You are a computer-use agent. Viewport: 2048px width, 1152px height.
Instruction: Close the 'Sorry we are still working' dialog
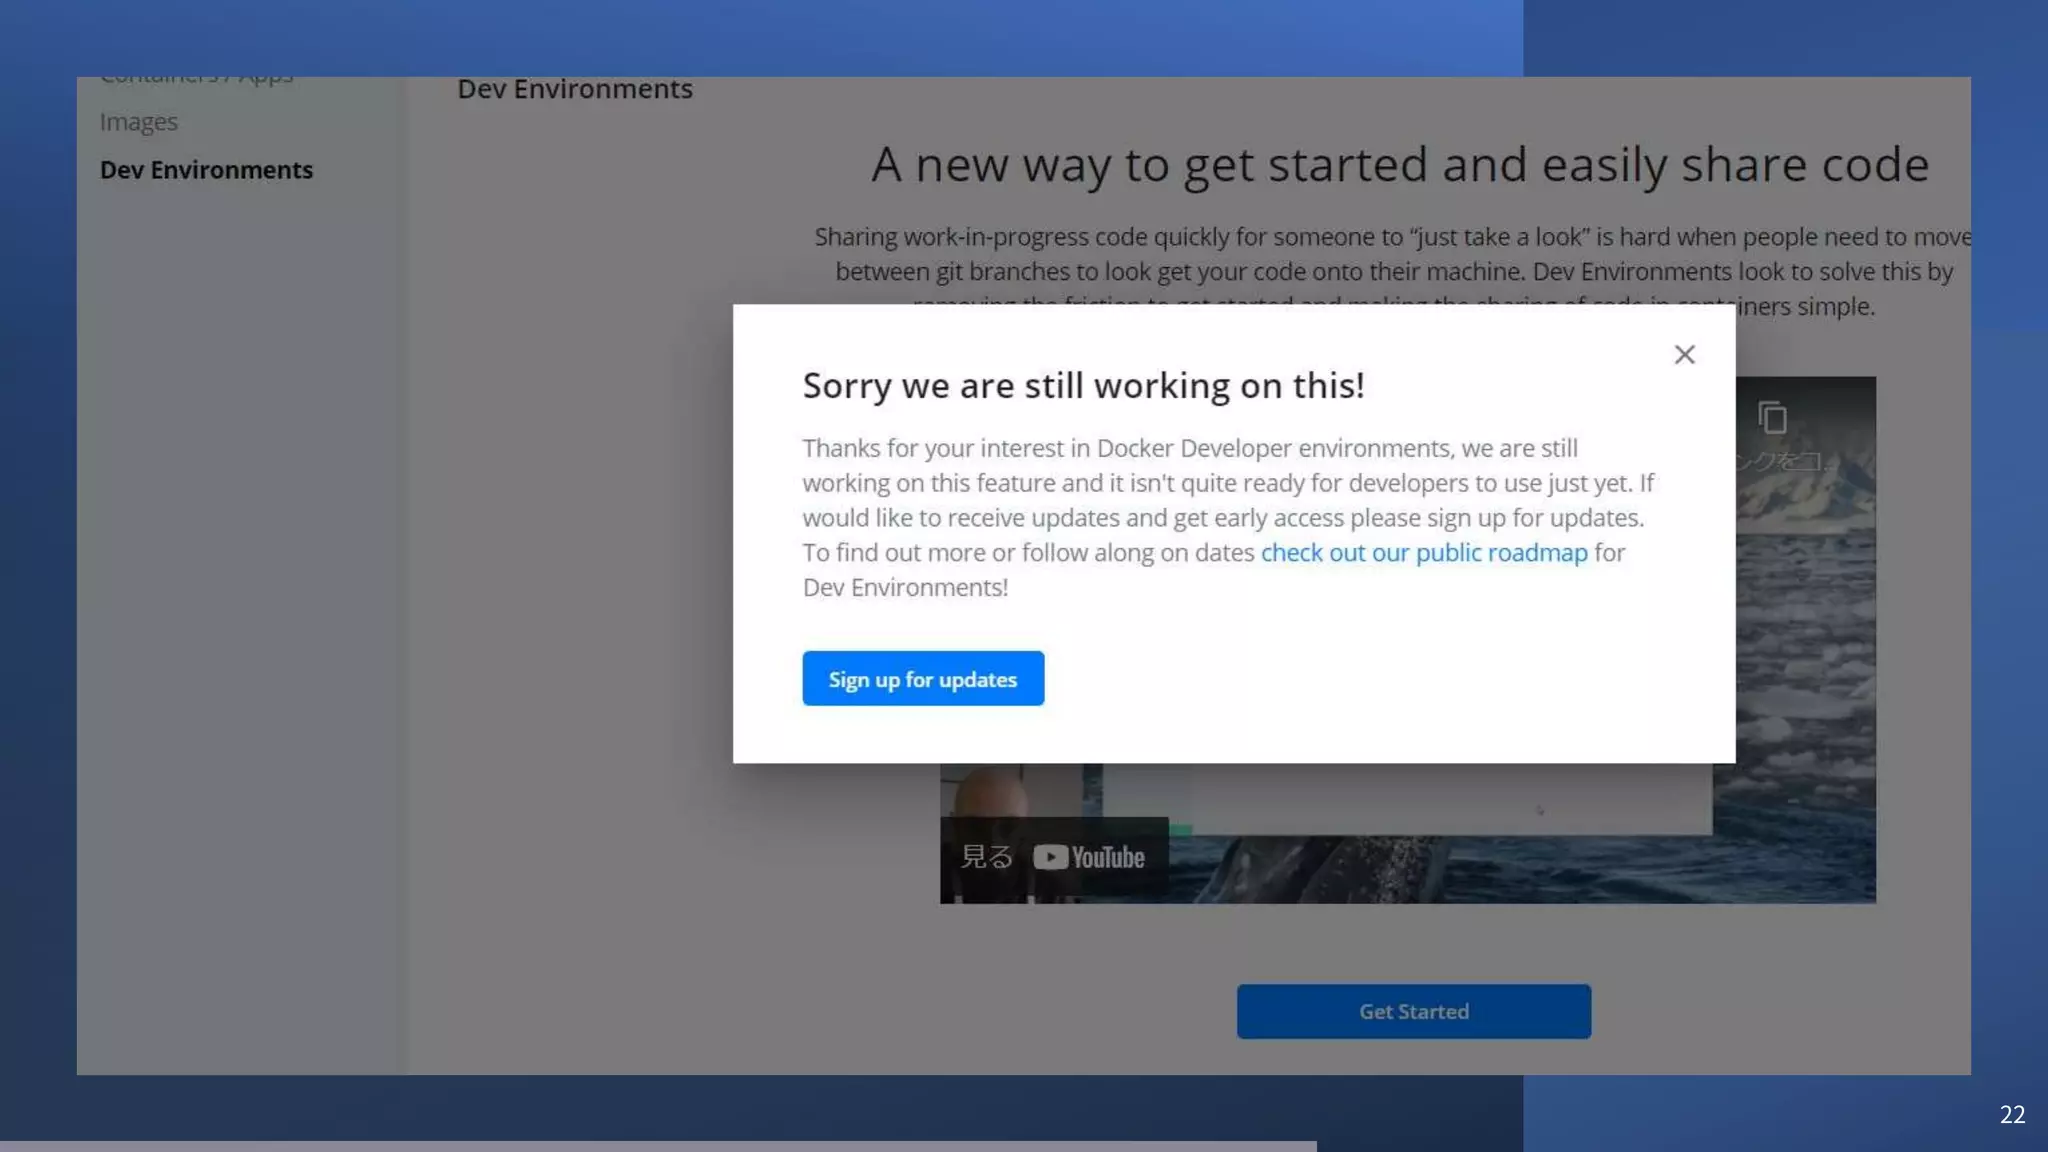[1684, 355]
